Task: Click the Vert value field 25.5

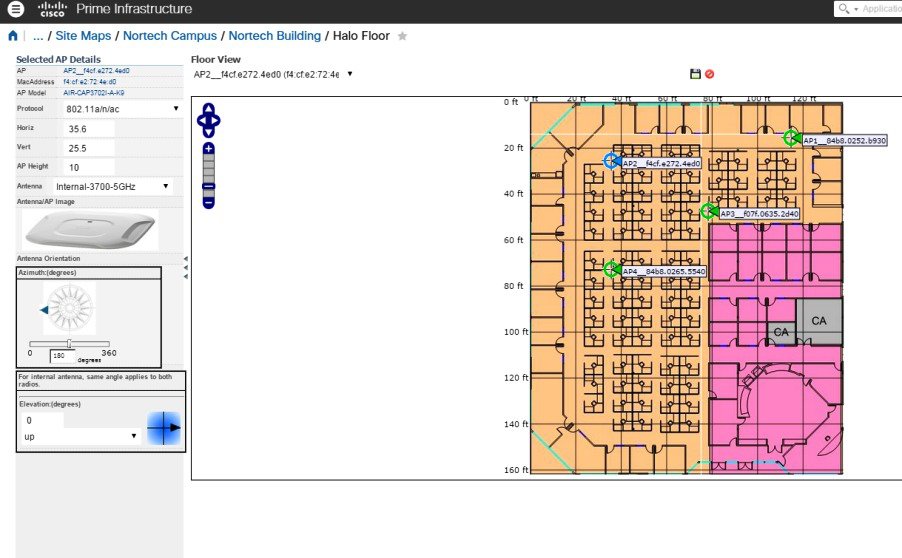Action: click(89, 148)
